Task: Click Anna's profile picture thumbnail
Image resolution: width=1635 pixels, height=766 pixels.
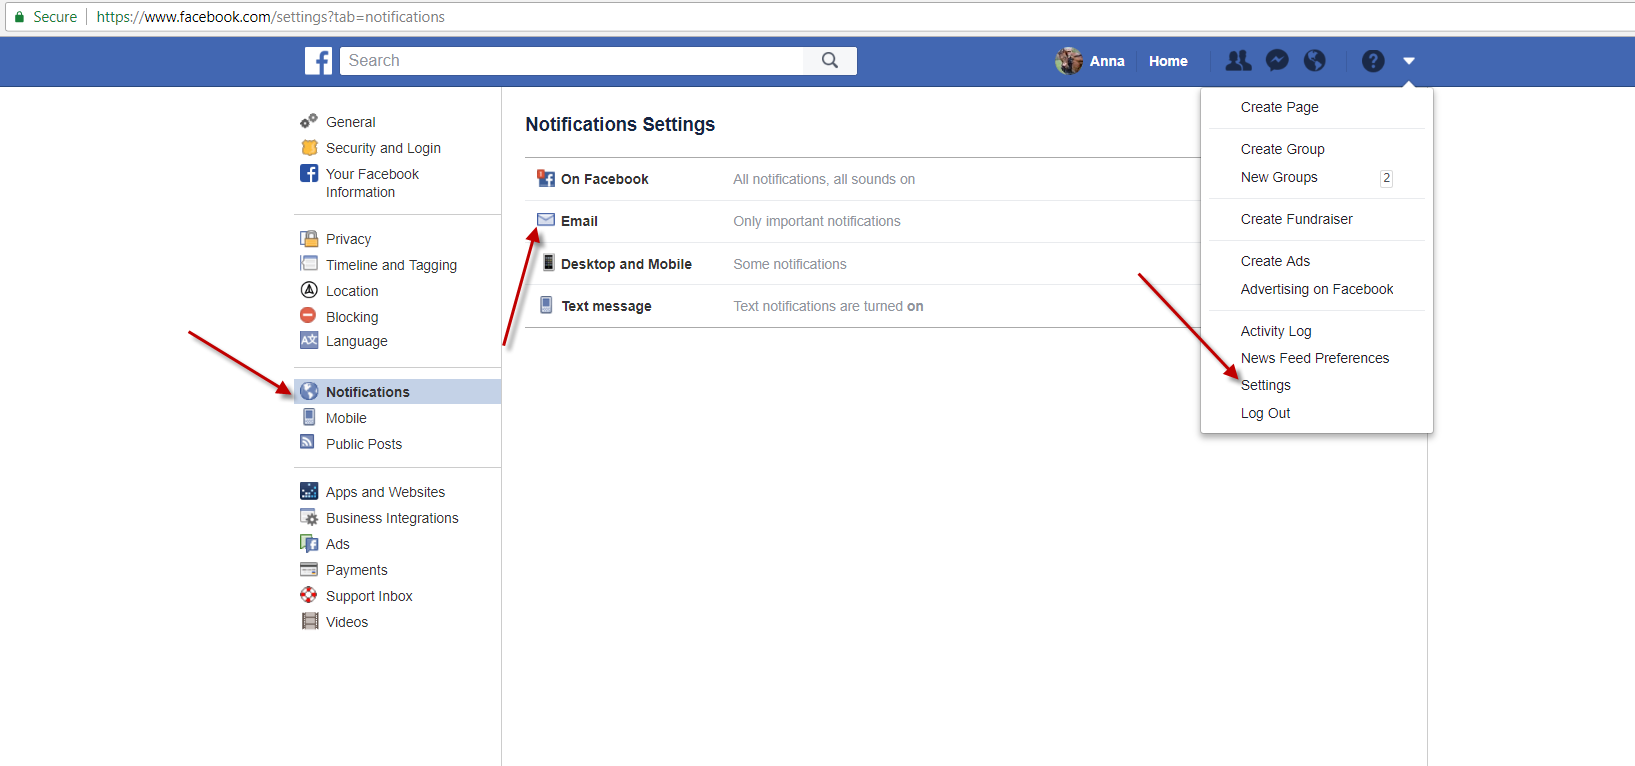Action: coord(1069,61)
